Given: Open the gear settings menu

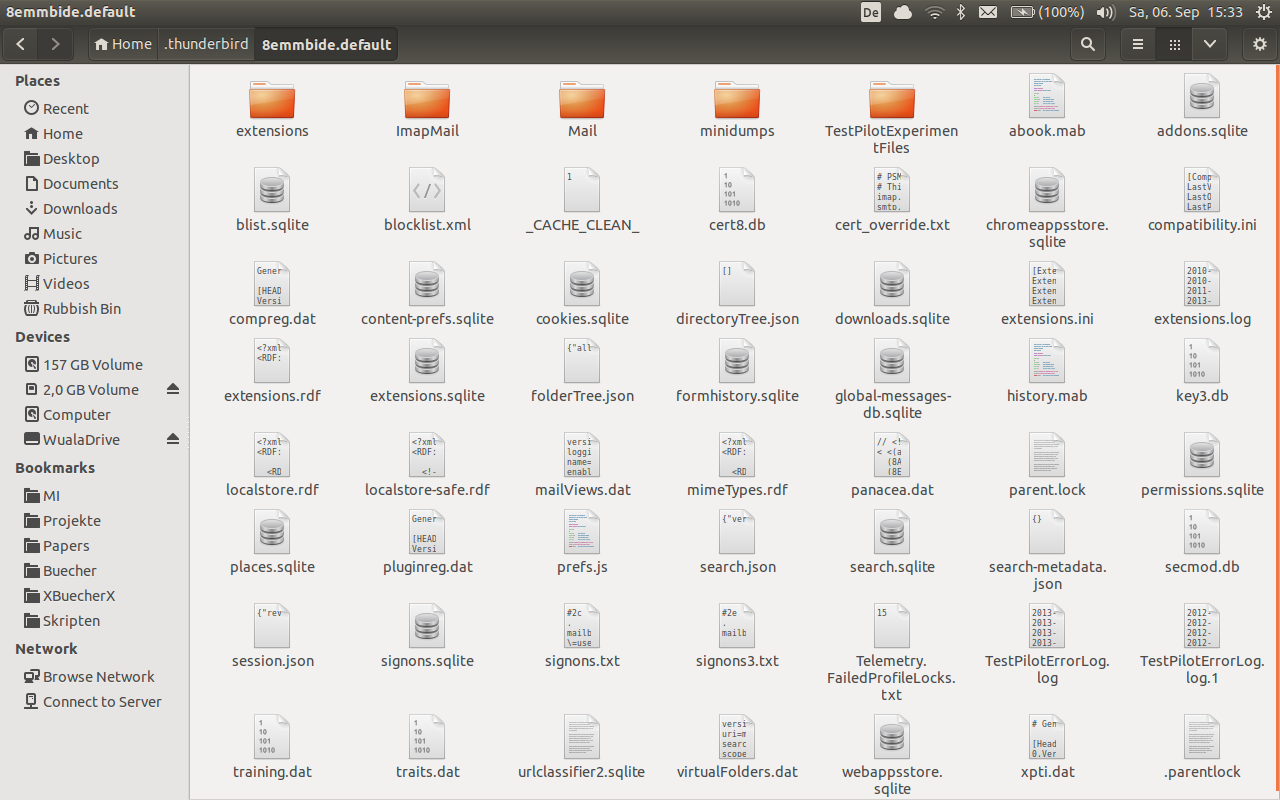Looking at the screenshot, I should (1260, 44).
